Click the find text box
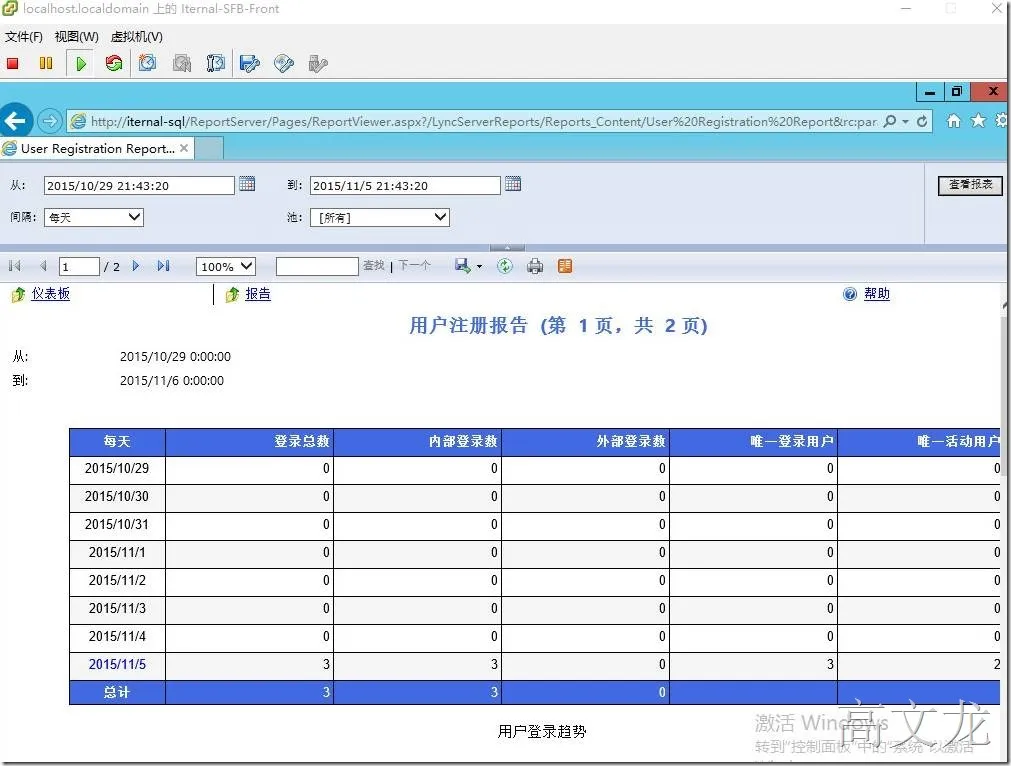The image size is (1011, 766). 317,266
